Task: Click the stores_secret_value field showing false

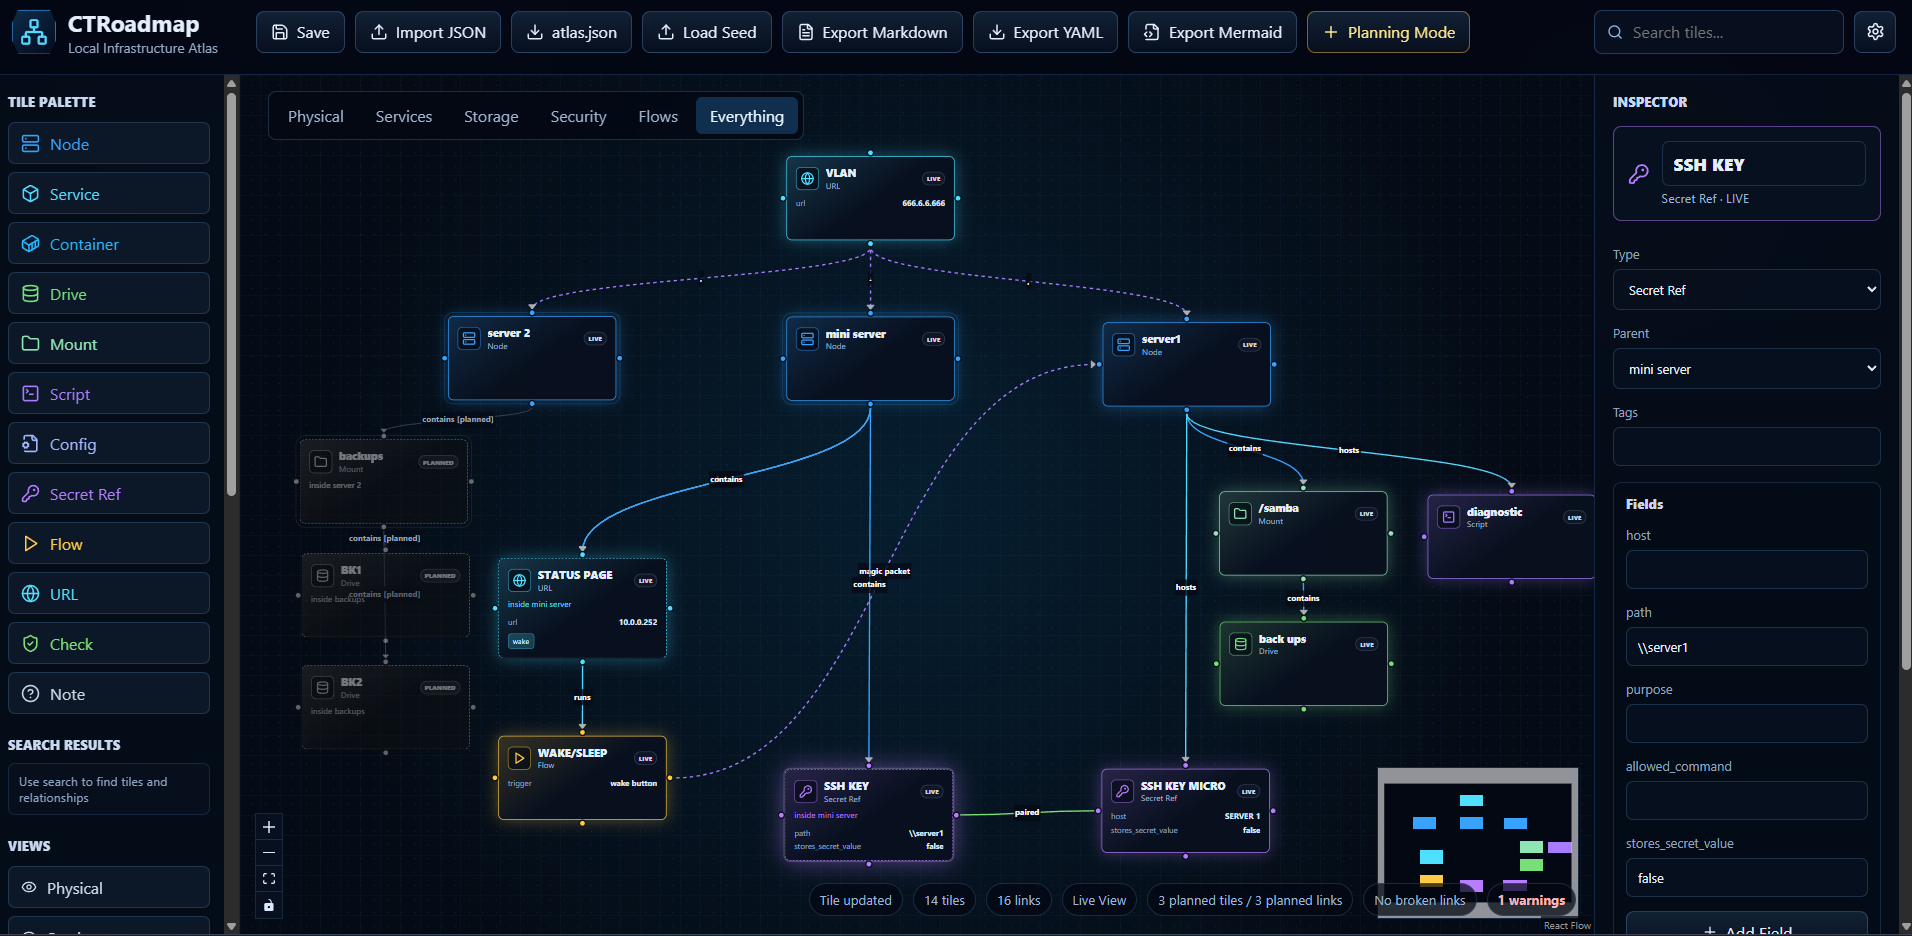Action: [x=1746, y=878]
